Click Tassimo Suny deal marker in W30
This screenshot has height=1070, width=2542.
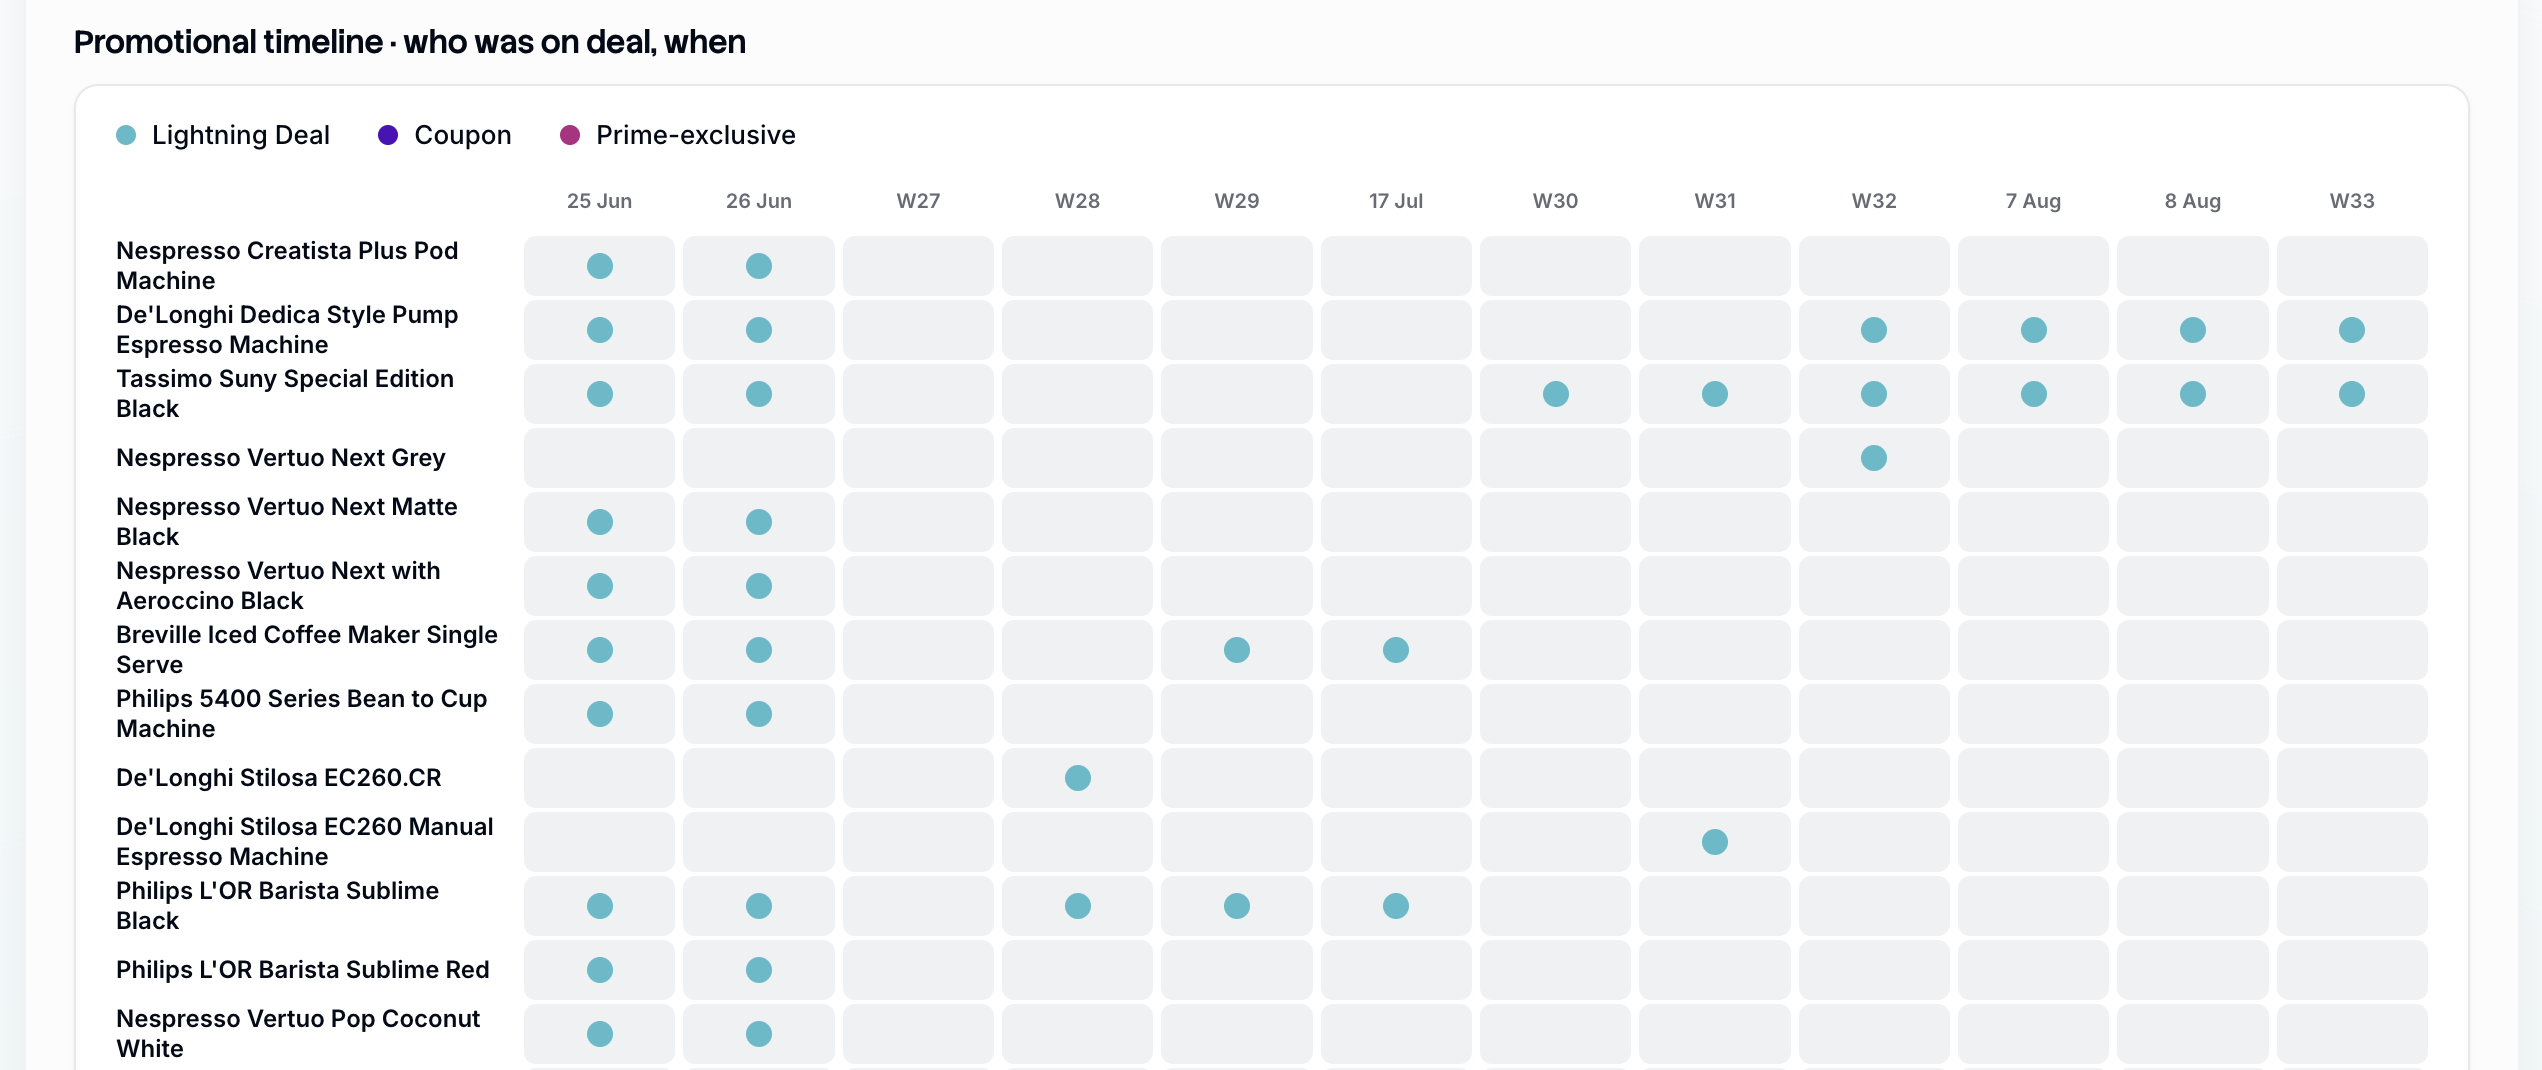pos(1556,394)
